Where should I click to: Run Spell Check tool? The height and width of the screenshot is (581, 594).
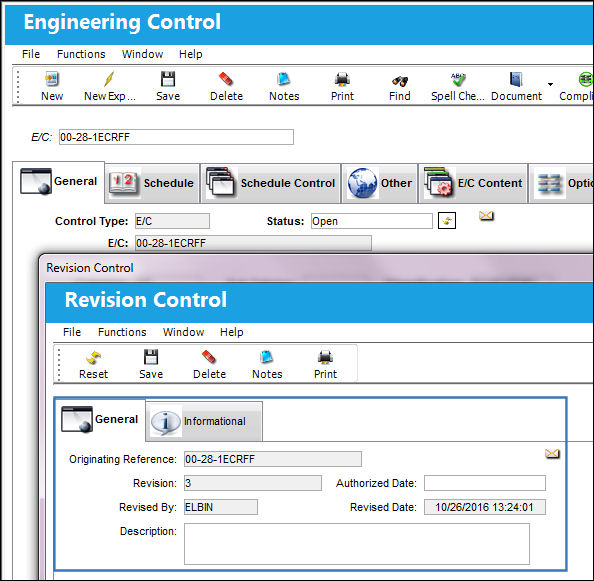coord(458,86)
